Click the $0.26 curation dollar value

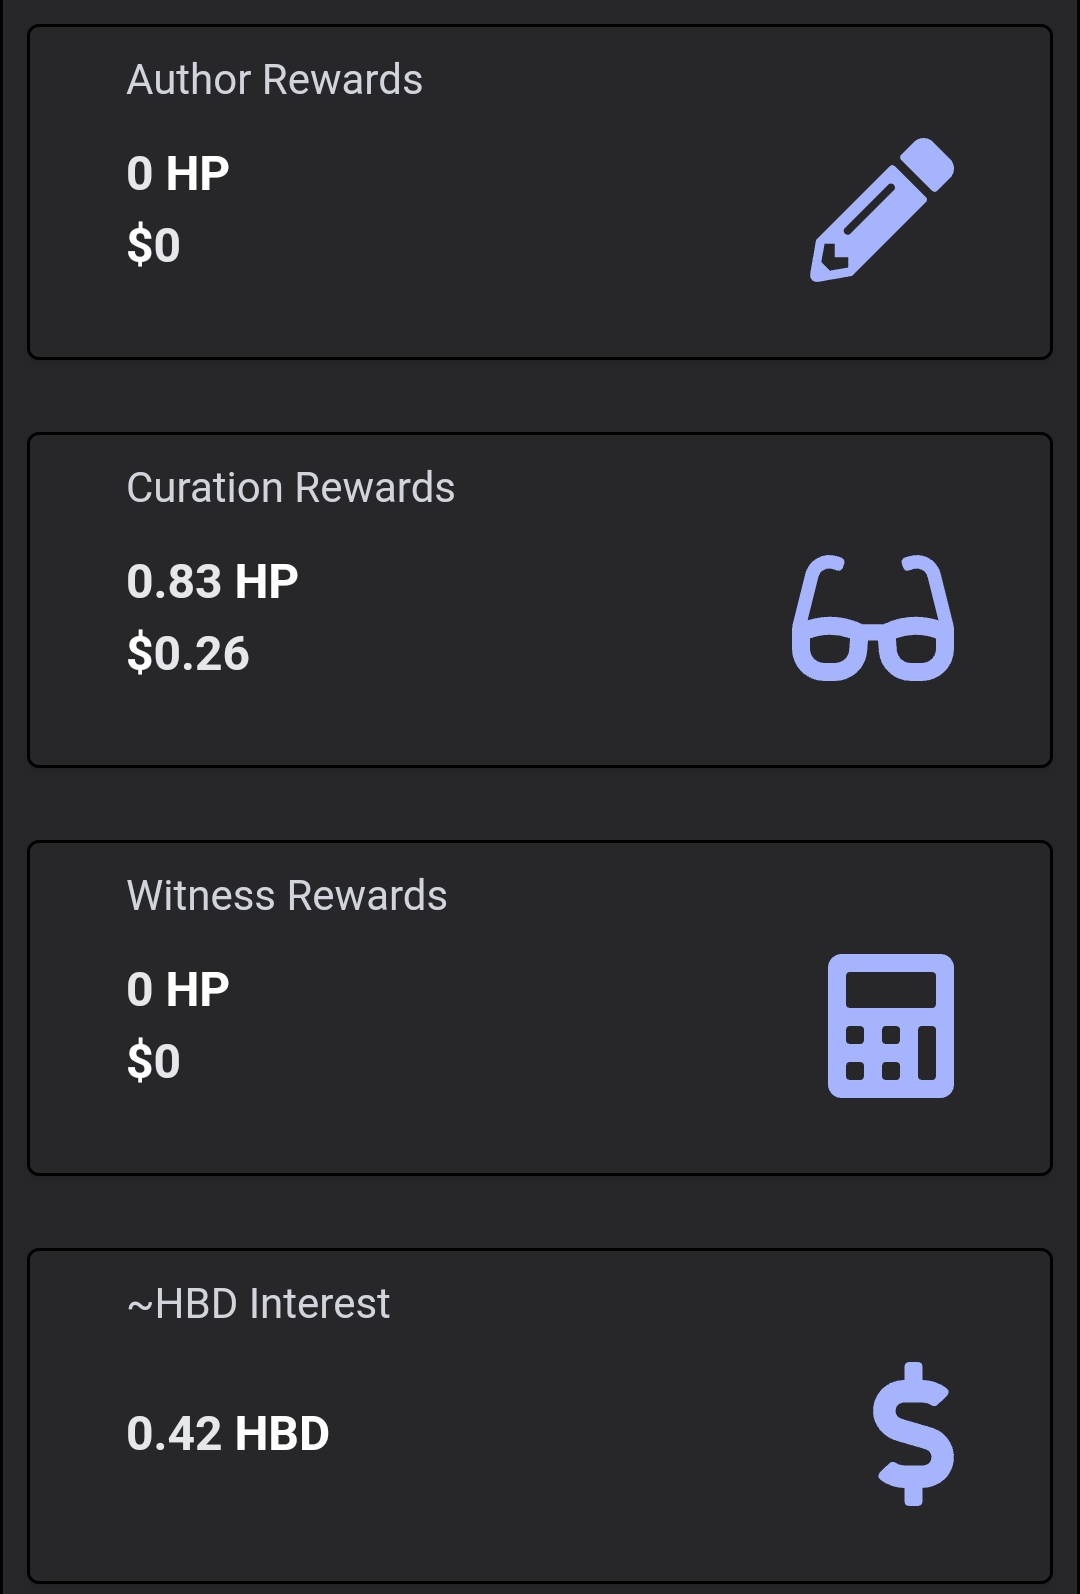coord(188,654)
